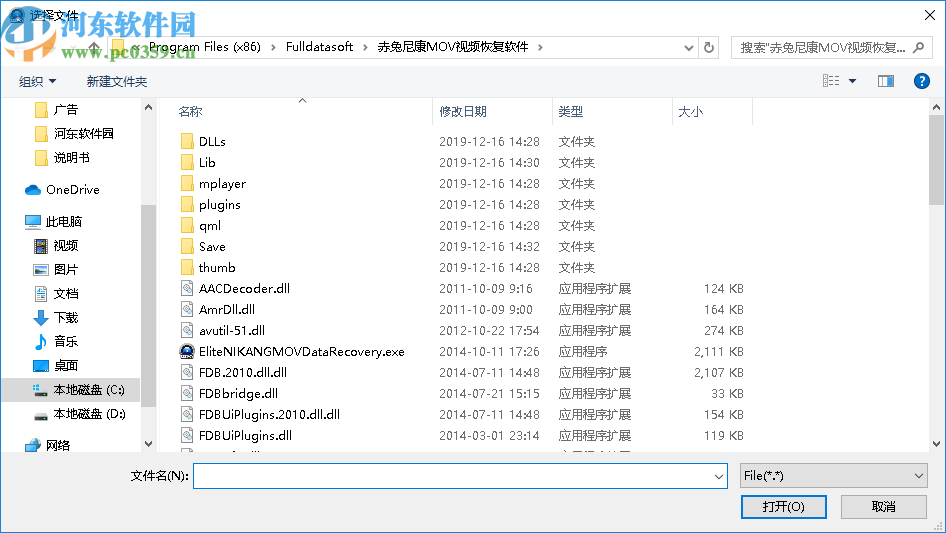This screenshot has height=533, width=946.
Task: Expand chevron after Program Files (x86)
Action: click(273, 47)
